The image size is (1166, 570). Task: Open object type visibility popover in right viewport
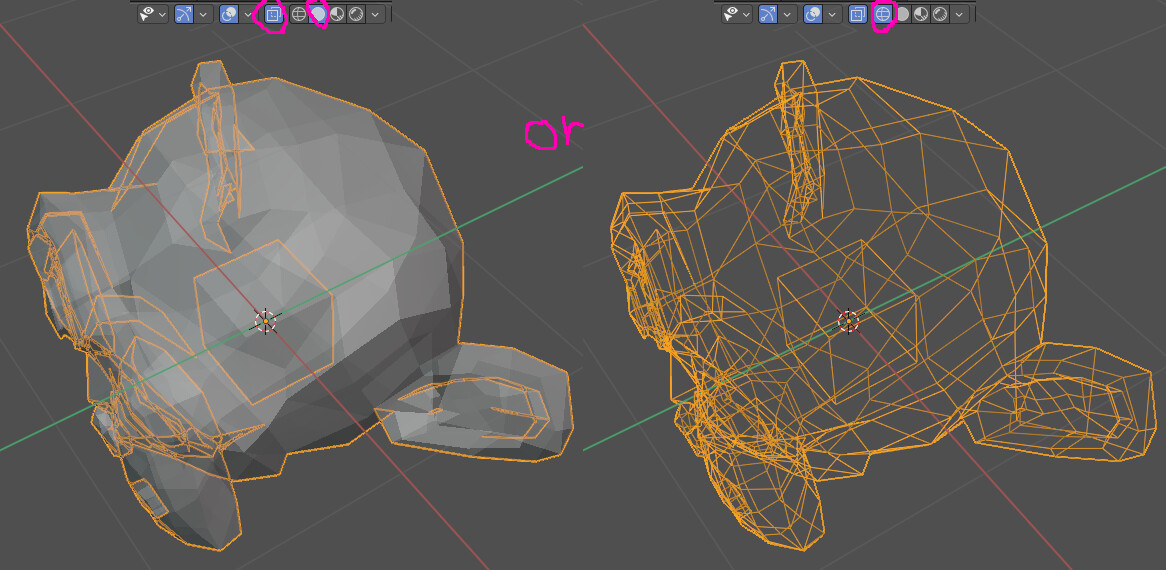click(737, 14)
